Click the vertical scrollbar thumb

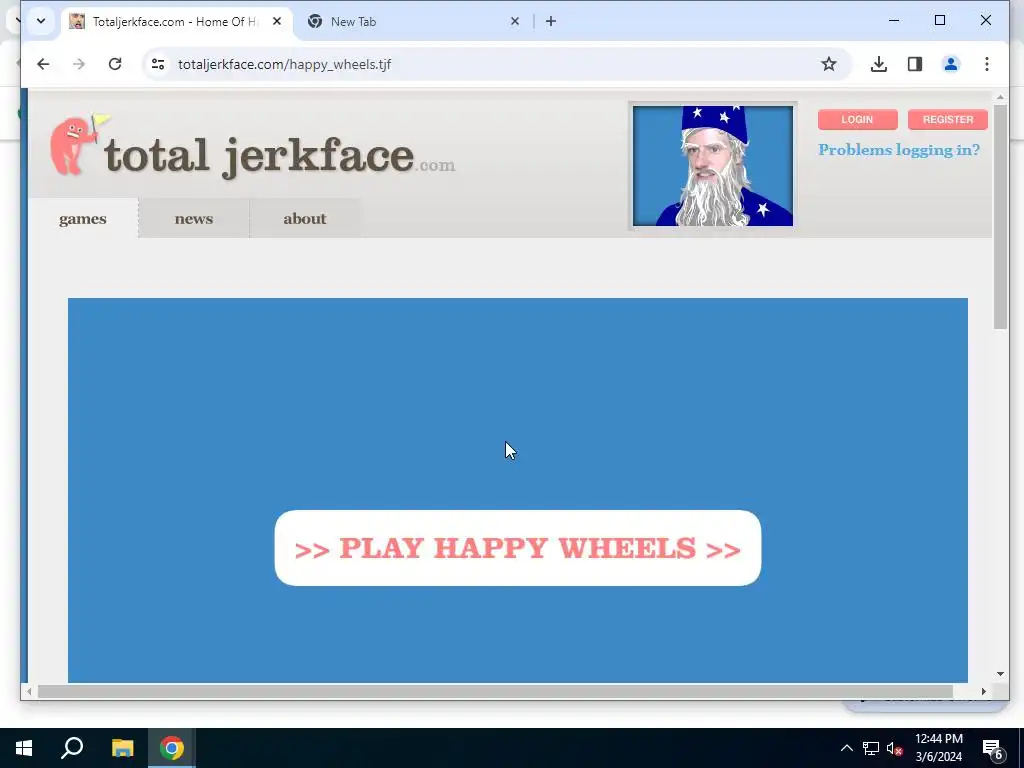1000,217
